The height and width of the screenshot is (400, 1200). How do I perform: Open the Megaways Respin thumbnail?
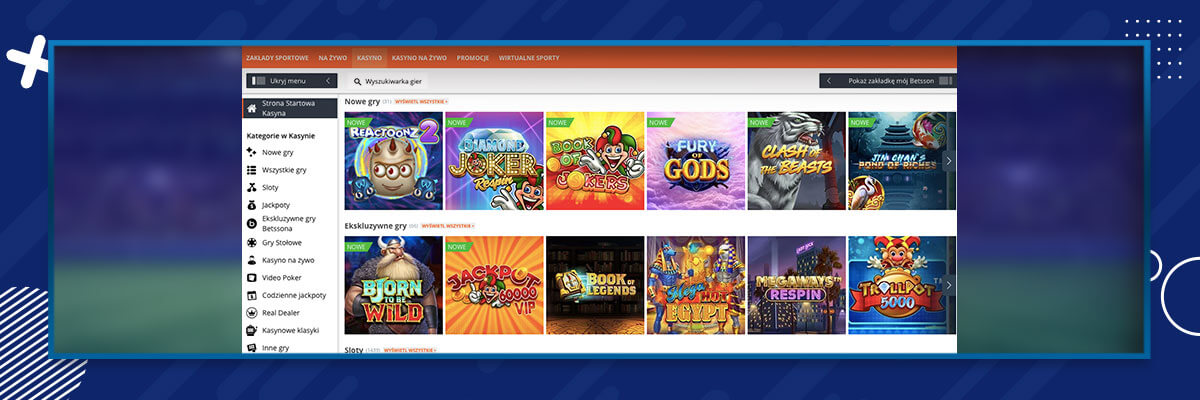pos(797,285)
